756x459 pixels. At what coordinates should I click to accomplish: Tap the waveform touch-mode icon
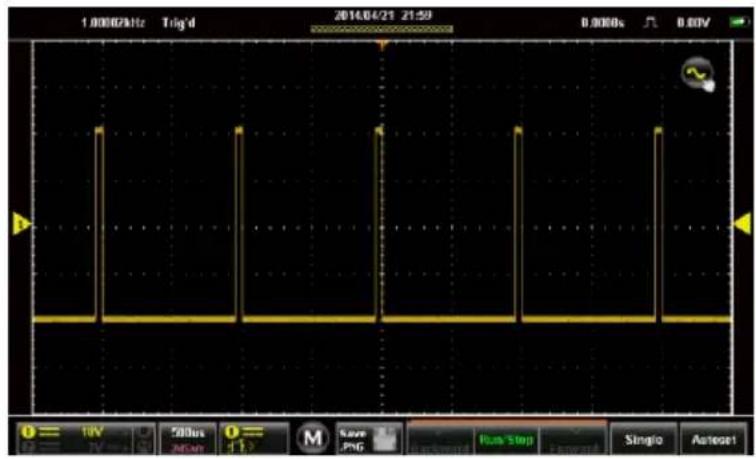698,74
